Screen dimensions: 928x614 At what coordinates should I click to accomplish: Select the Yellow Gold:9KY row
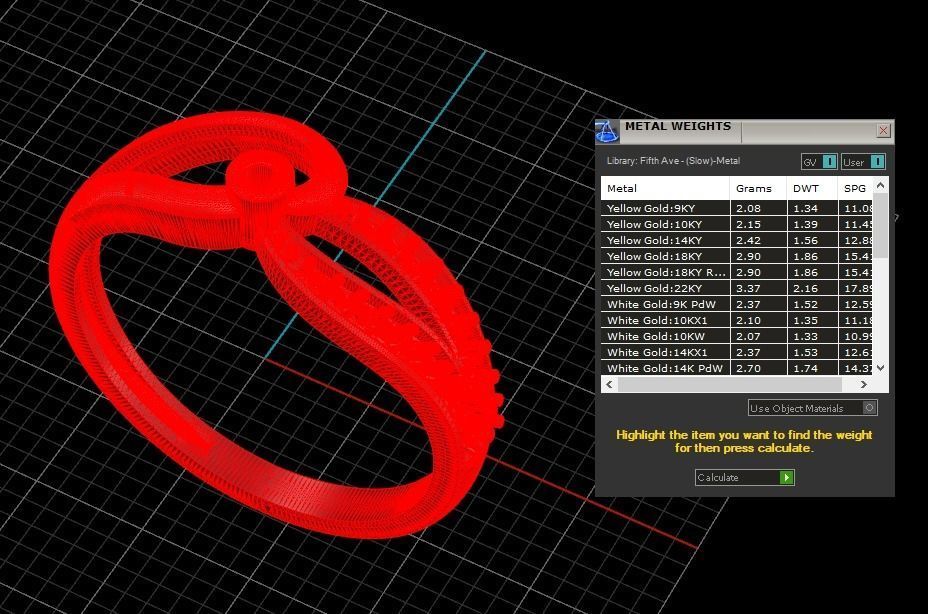(737, 208)
